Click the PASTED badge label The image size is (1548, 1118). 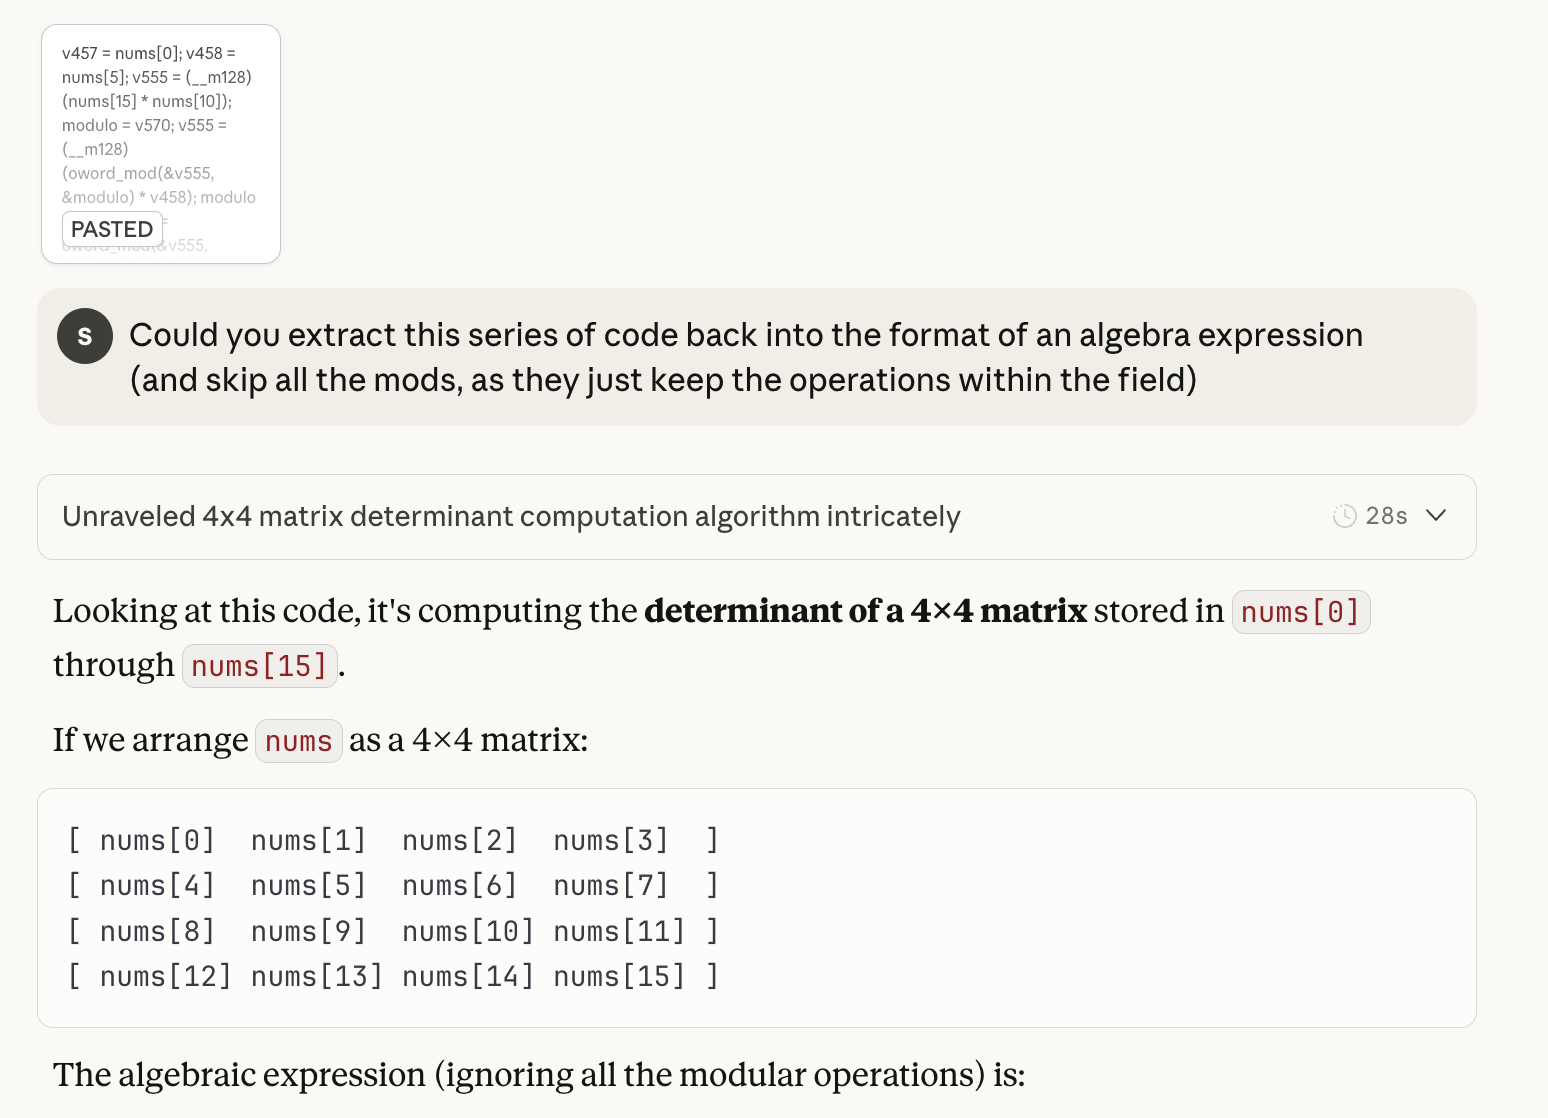point(112,229)
